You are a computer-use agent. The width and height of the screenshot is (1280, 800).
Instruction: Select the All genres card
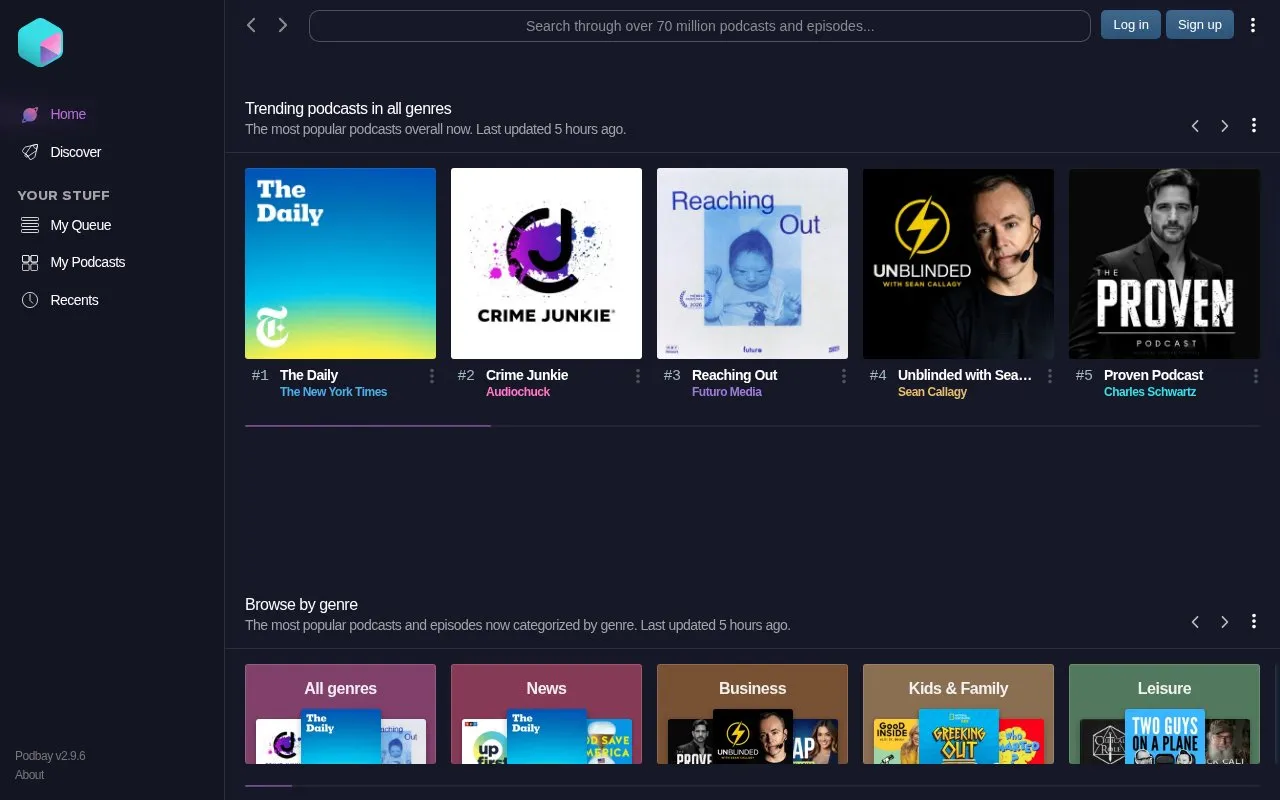340,714
